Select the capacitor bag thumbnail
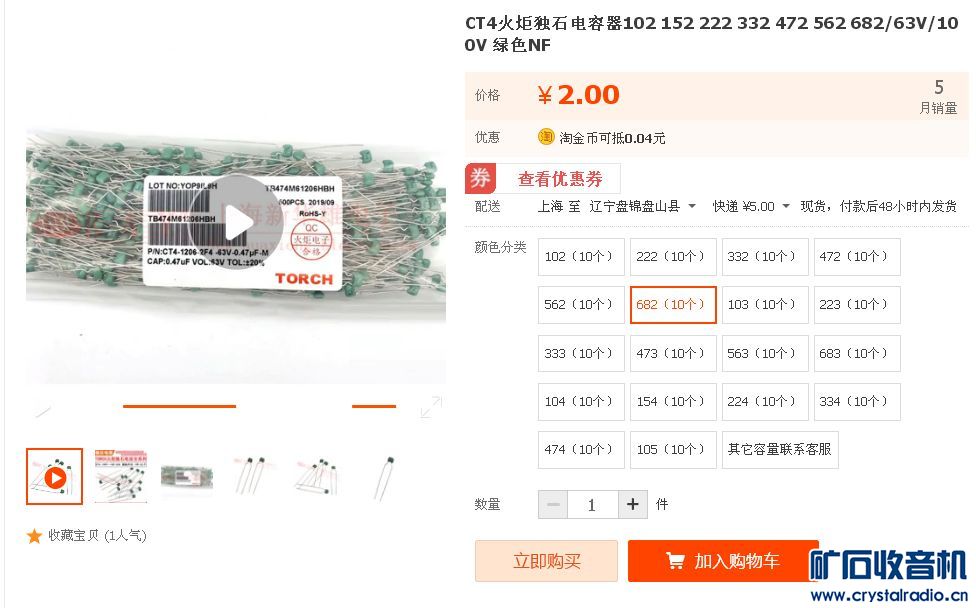Screen dimensions: 976x608 click(x=187, y=477)
